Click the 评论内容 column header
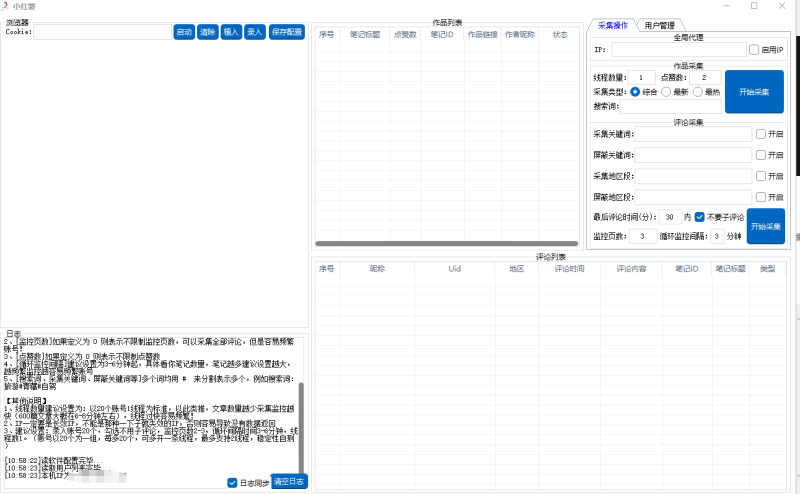 (x=631, y=269)
